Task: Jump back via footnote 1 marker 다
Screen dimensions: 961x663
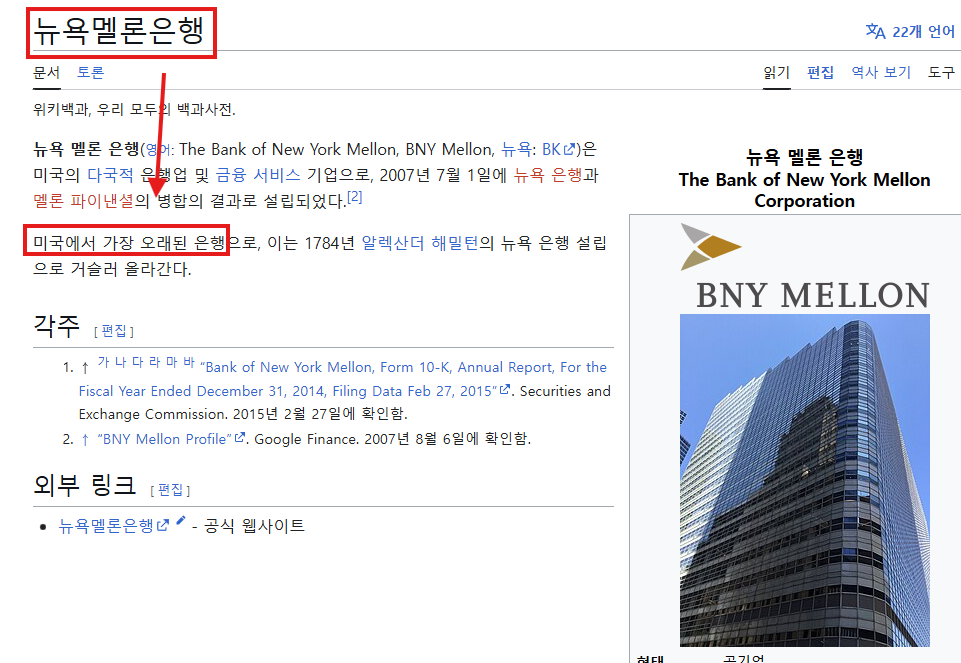Action: click(137, 362)
